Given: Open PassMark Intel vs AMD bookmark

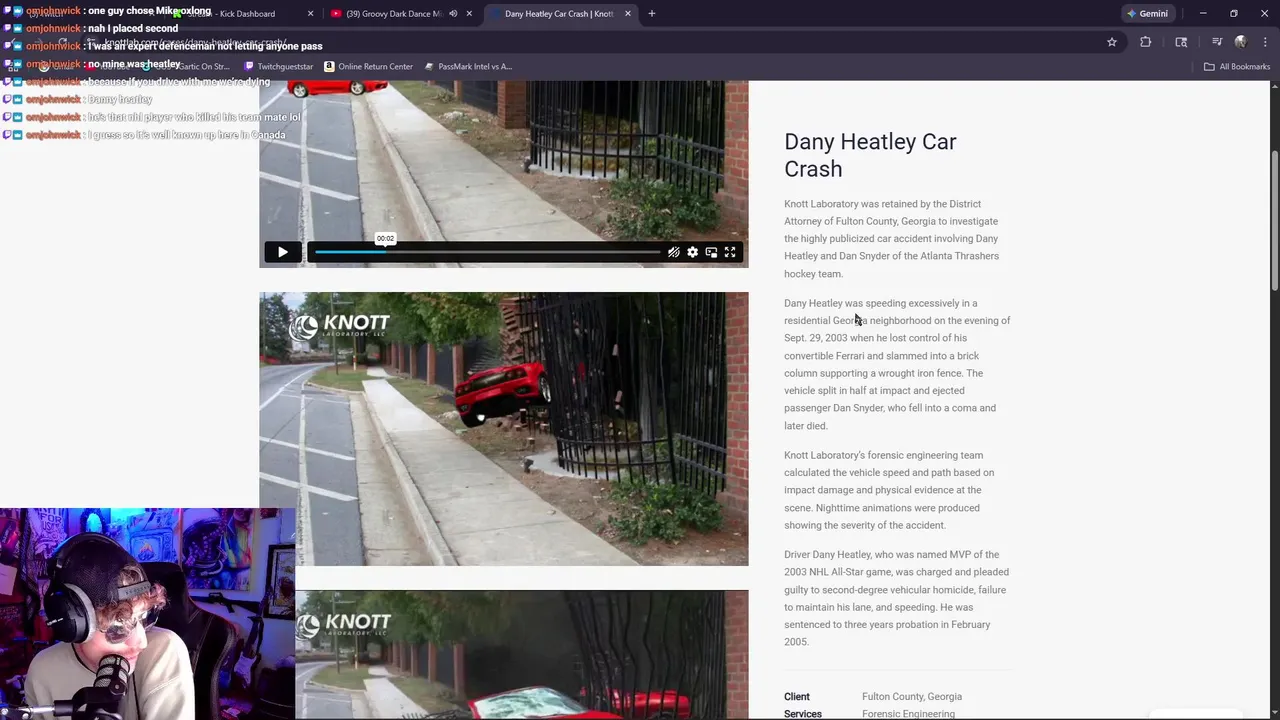Looking at the screenshot, I should point(468,67).
